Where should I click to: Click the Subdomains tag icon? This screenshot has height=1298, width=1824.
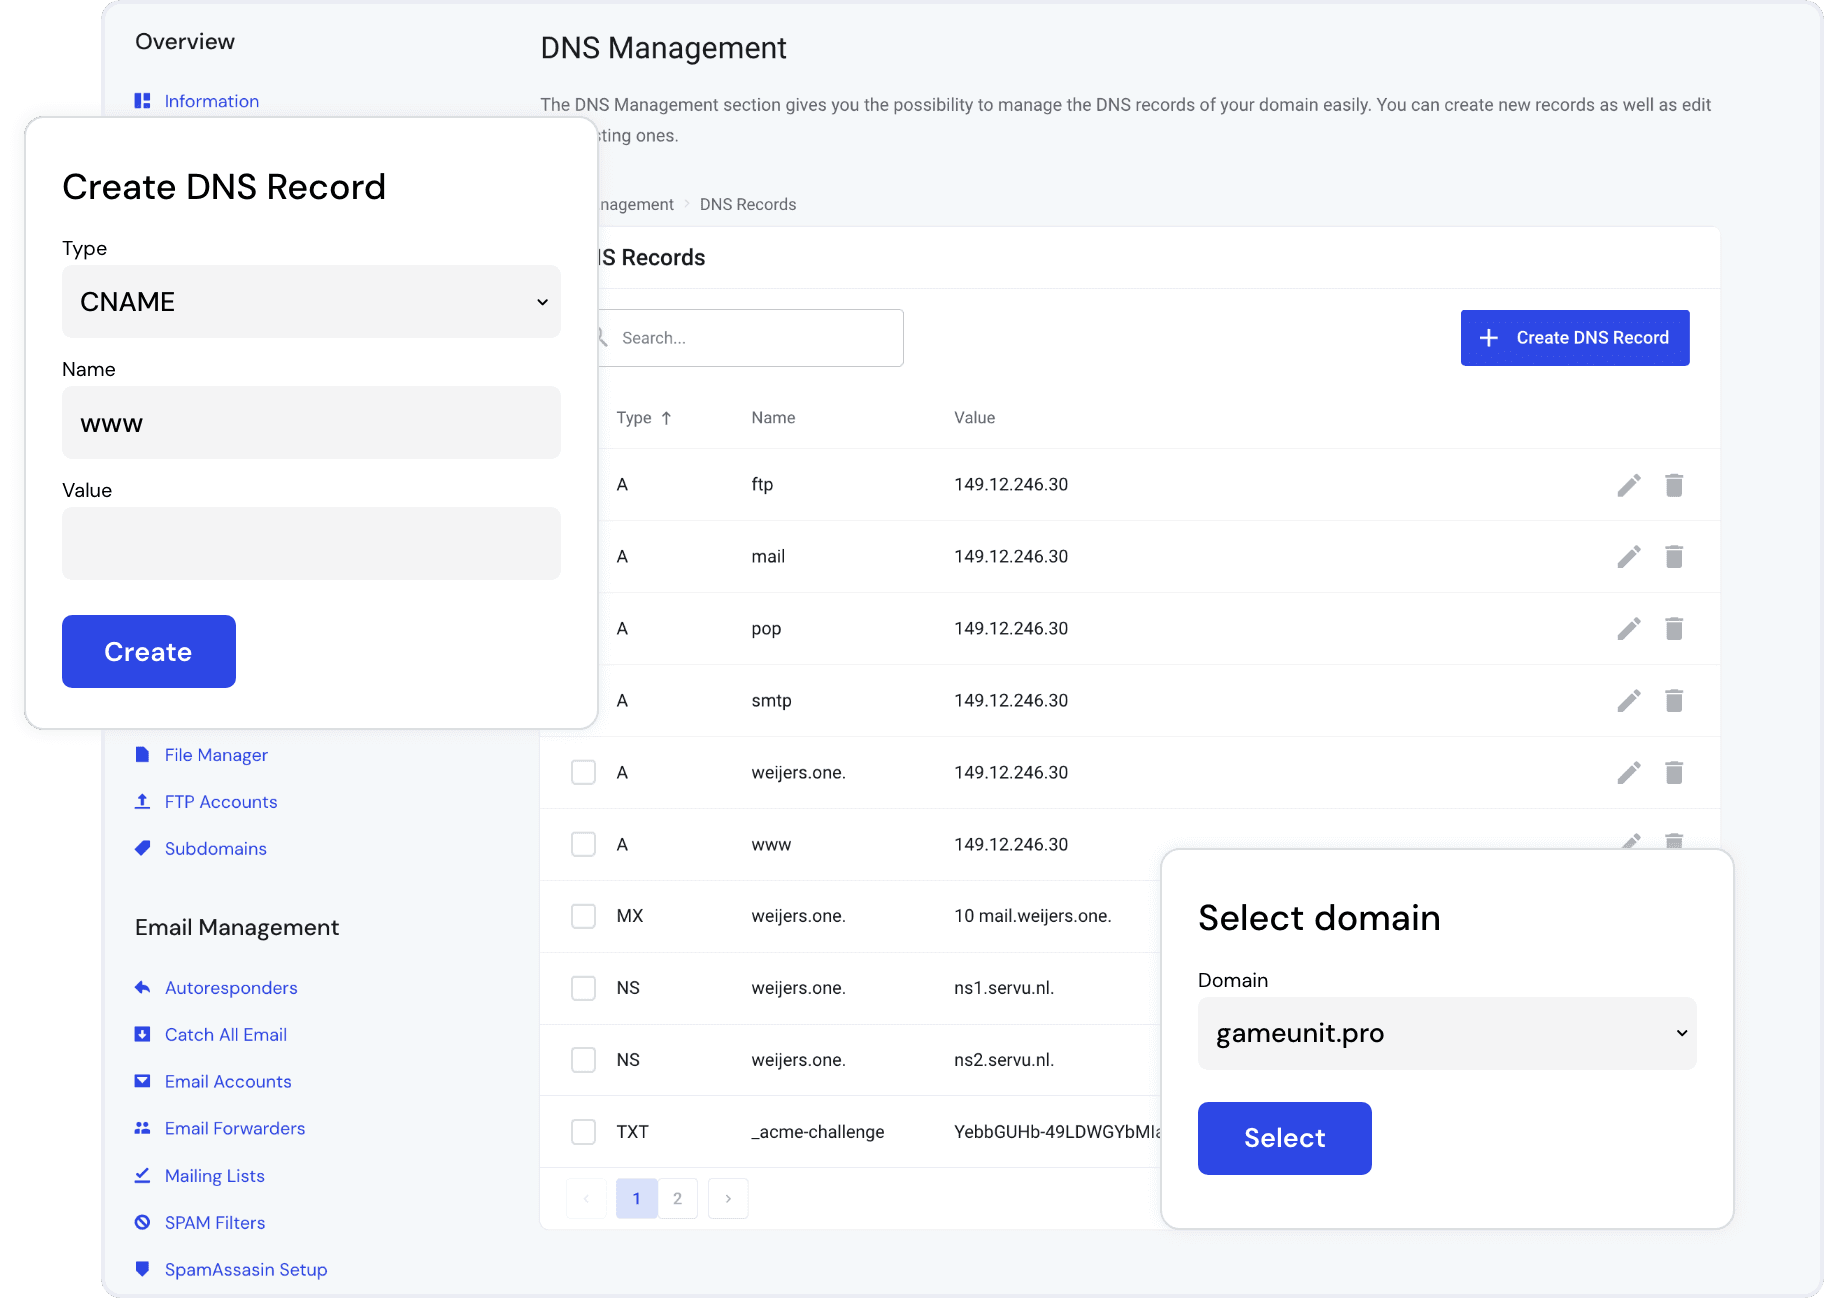[142, 848]
